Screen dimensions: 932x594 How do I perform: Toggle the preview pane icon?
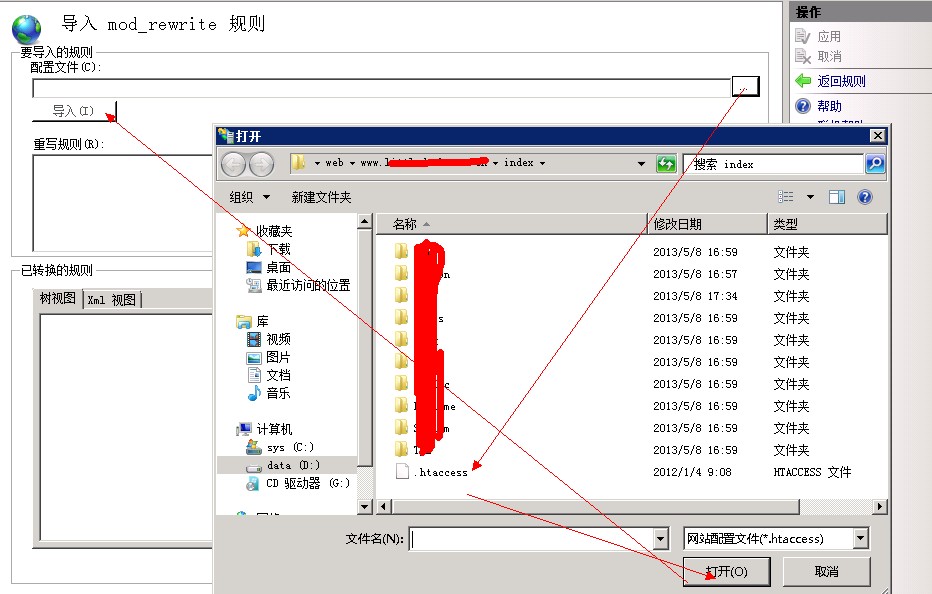point(836,196)
